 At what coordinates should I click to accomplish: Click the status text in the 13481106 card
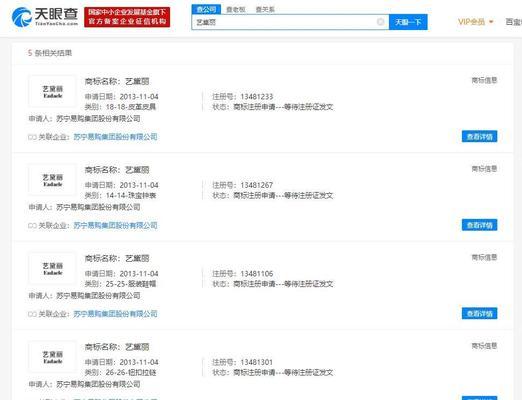point(273,284)
